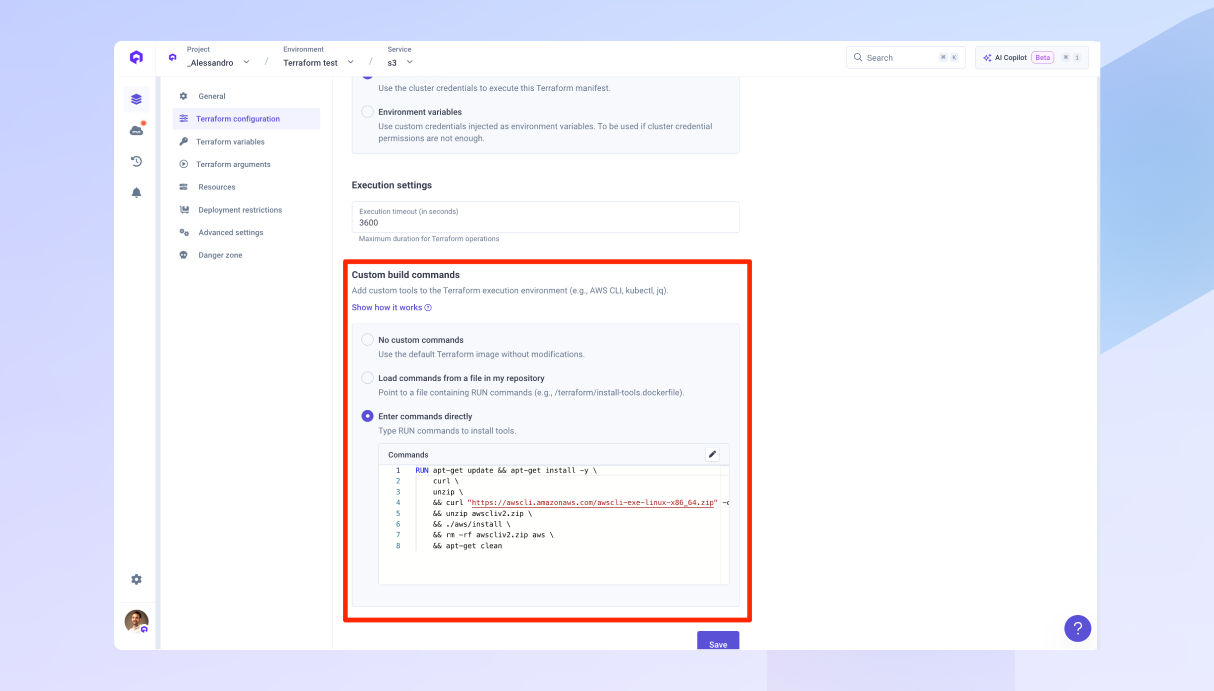This screenshot has height=691, width=1214.
Task: Open Deployment restrictions settings item
Action: pyautogui.click(x=246, y=210)
